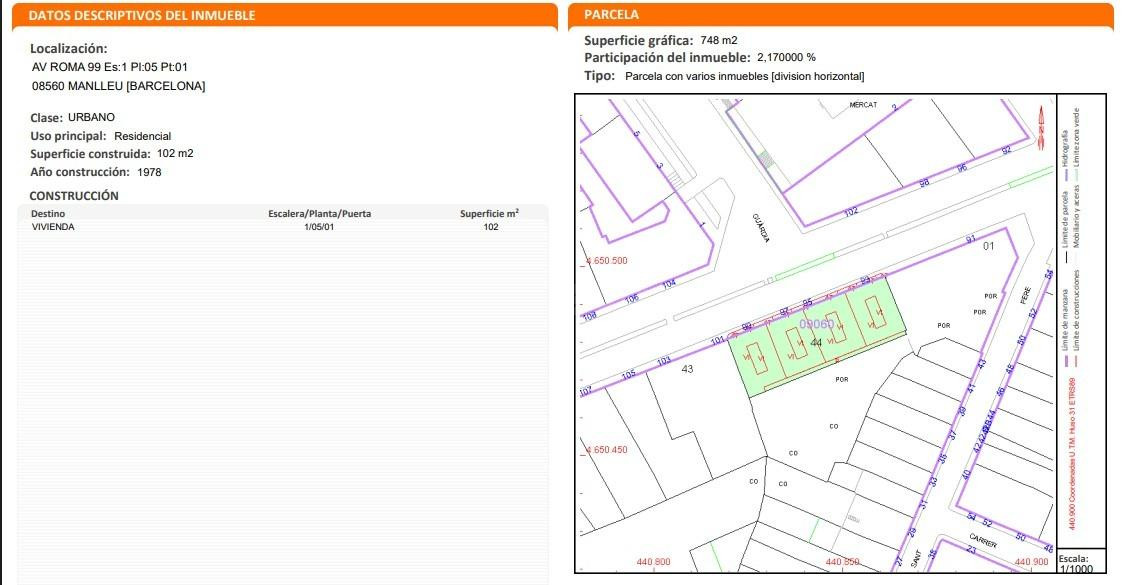Click the purple 'Límite de manzana' legend swatch
Viewport: 1124px width, 585px height.
point(1065,361)
